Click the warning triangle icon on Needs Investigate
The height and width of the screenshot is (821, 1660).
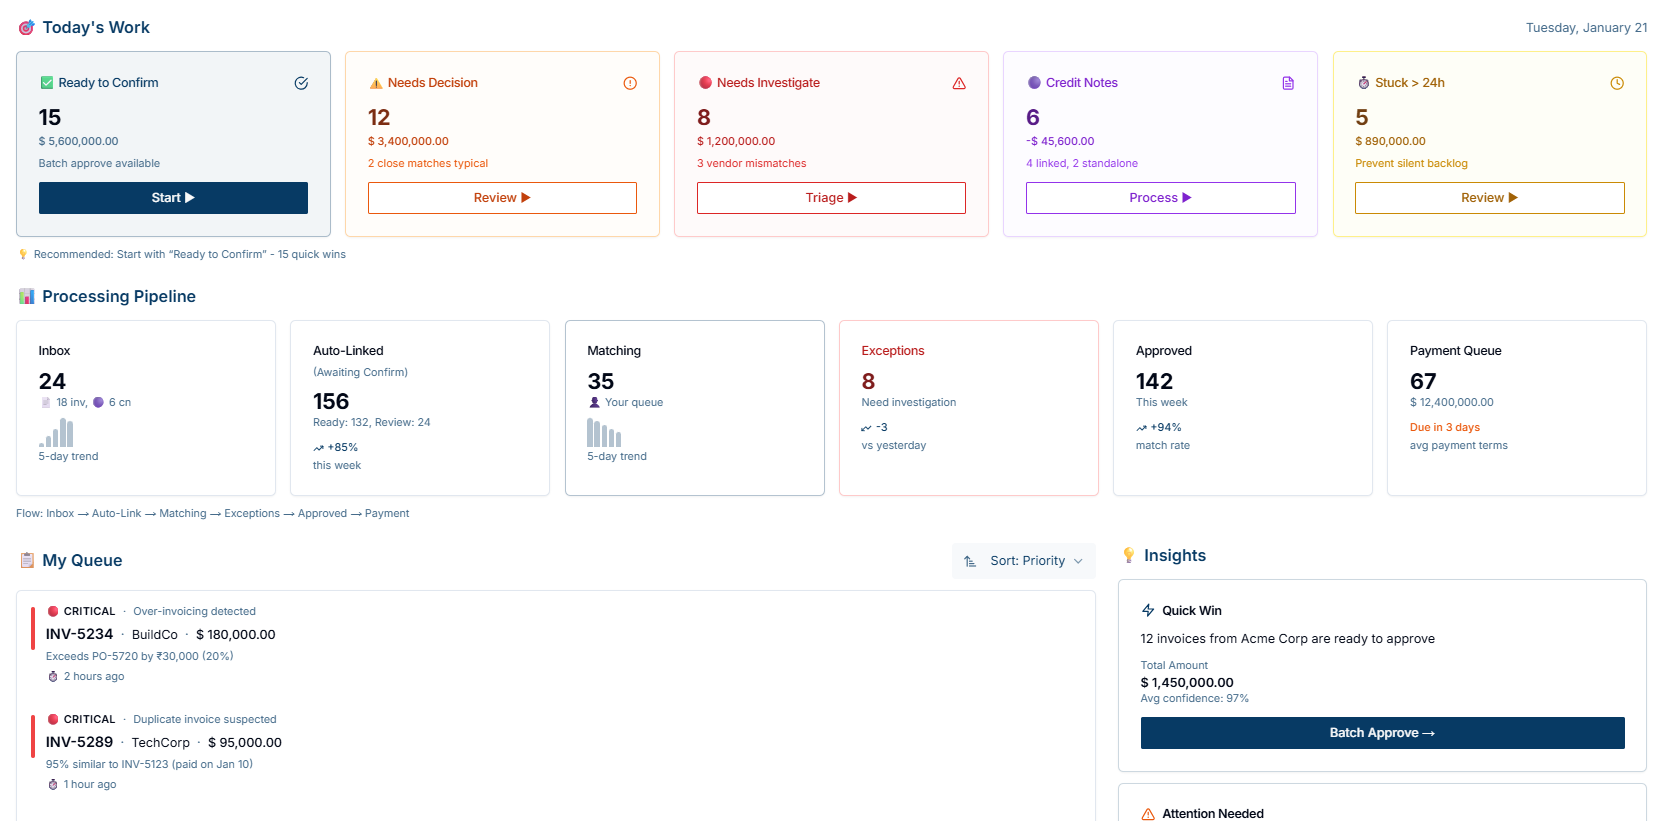pos(959,83)
